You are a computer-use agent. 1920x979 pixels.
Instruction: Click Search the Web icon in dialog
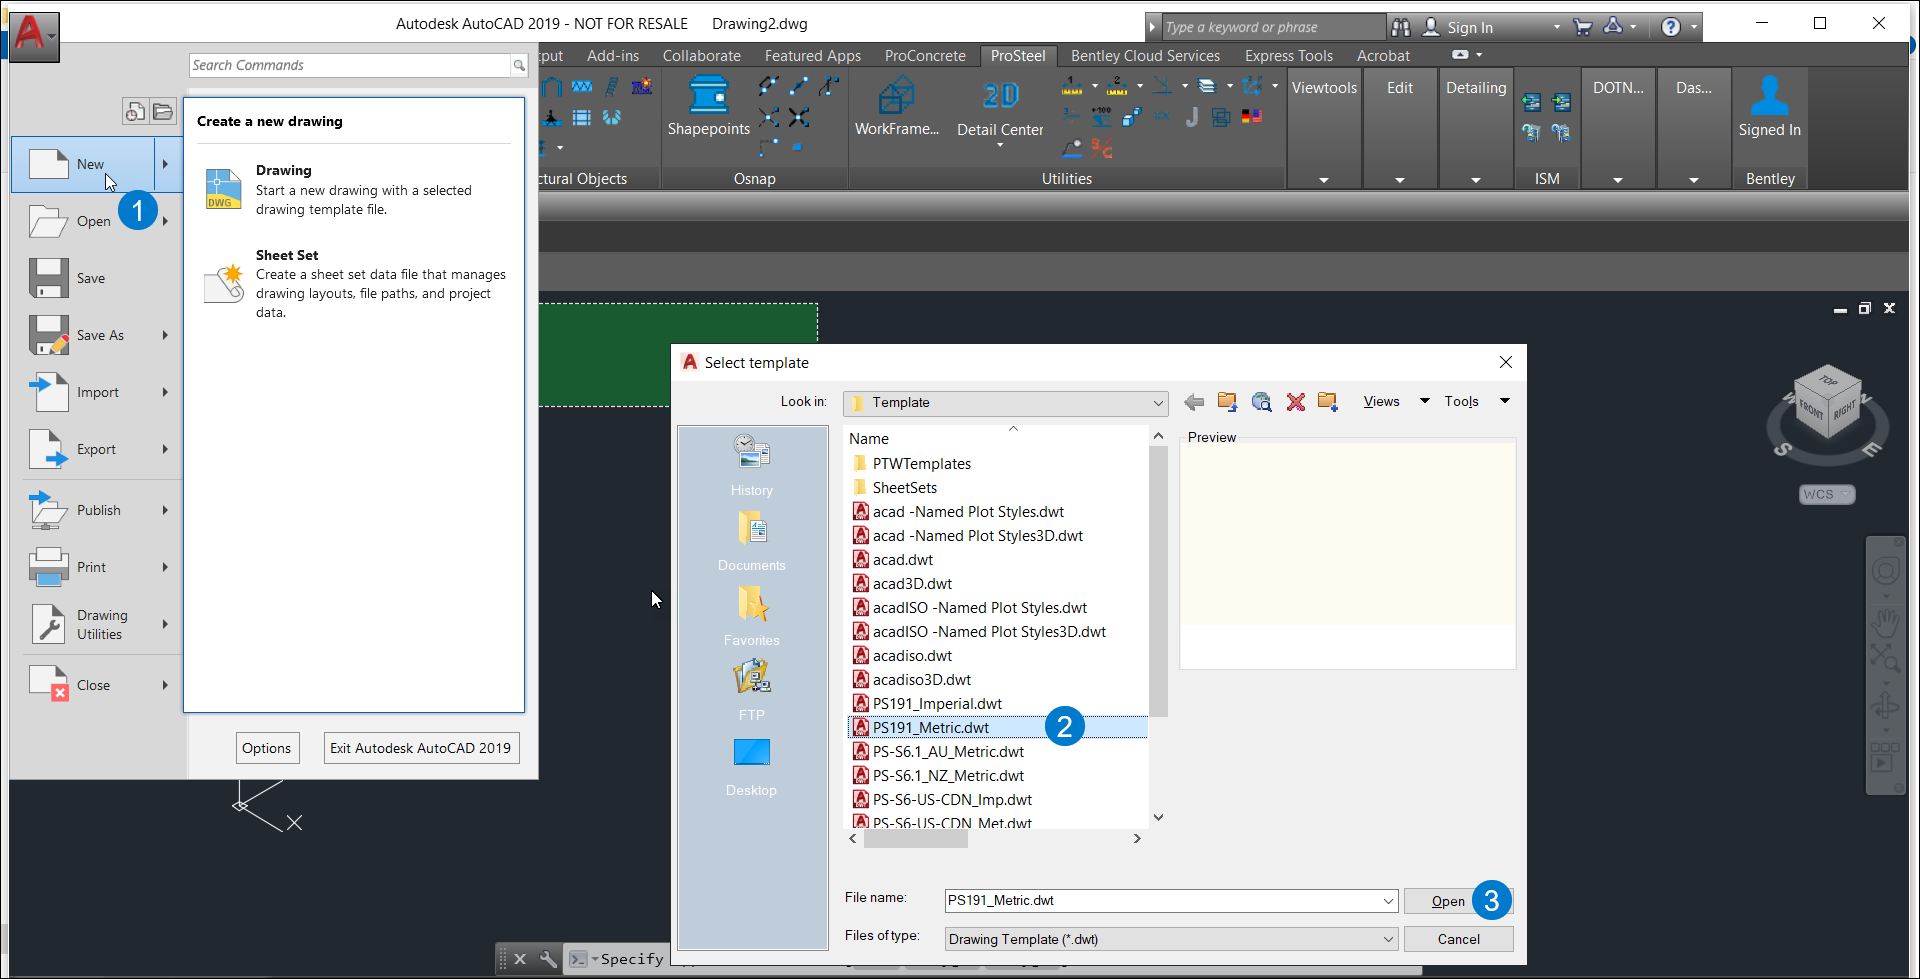1261,402
